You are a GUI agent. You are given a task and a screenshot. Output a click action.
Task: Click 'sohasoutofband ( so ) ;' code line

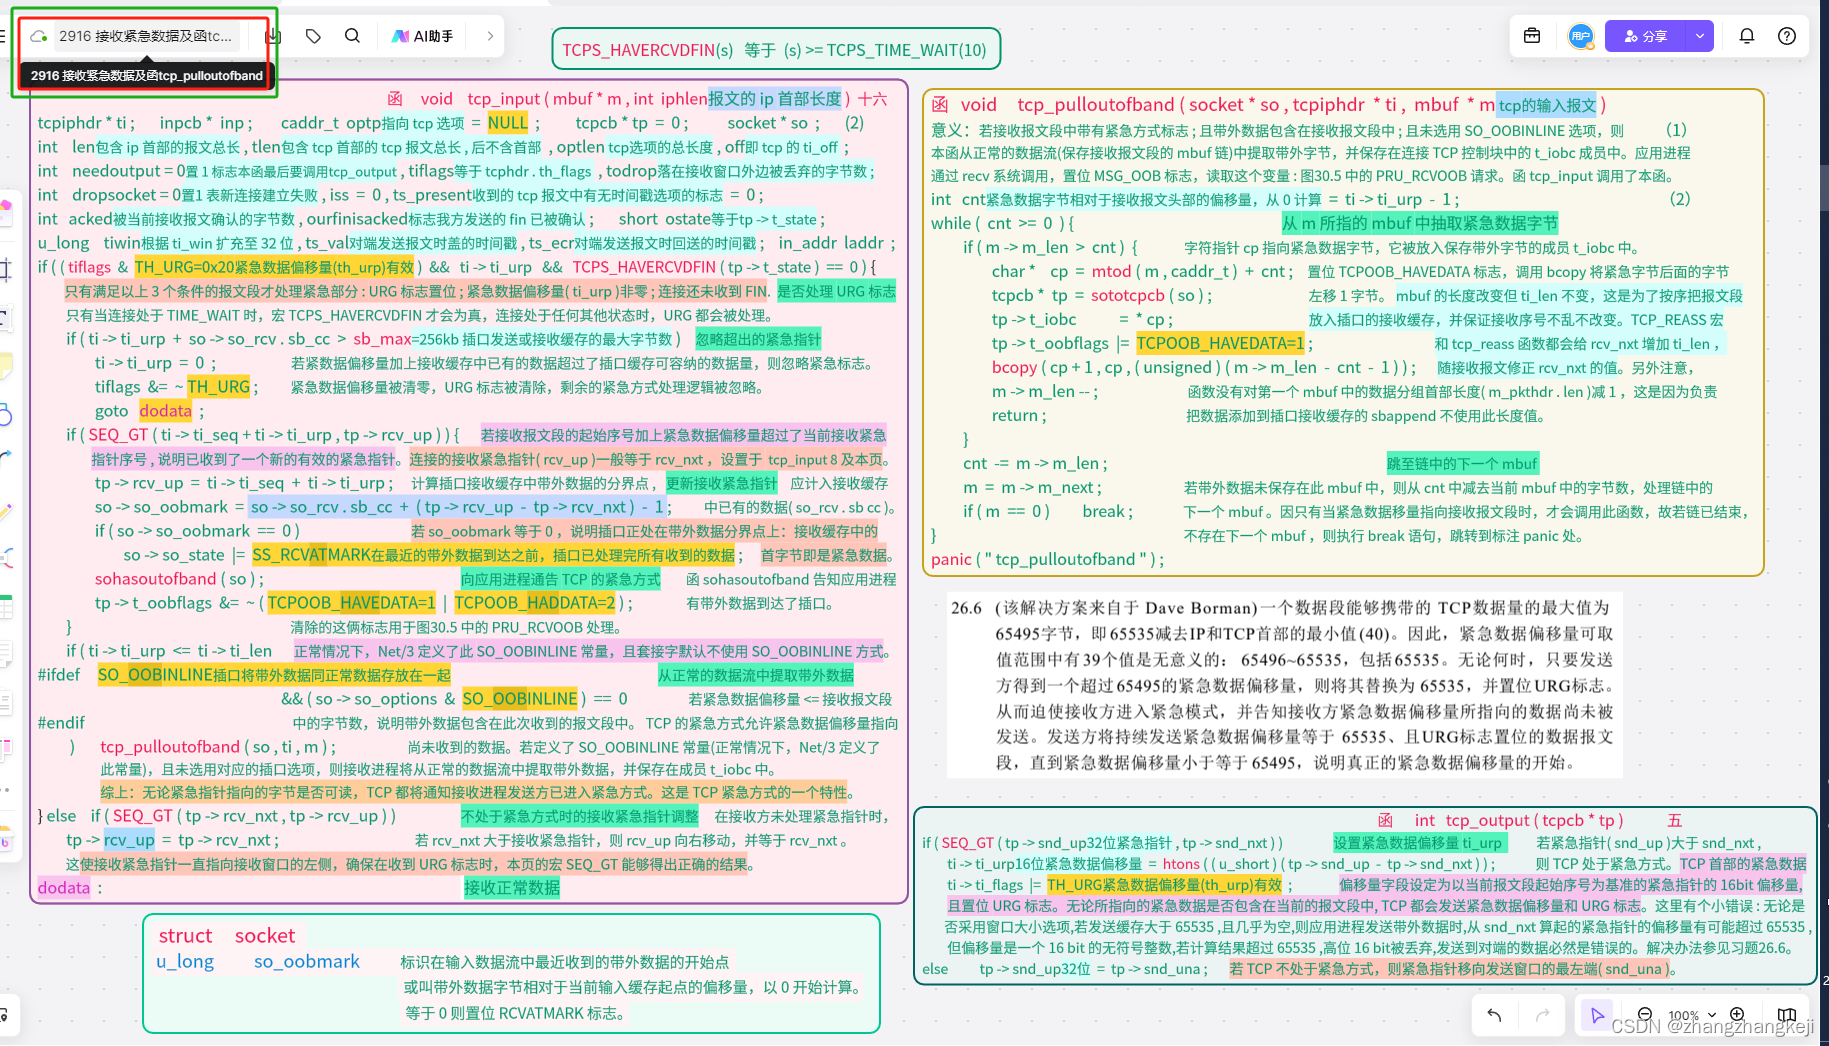[179, 579]
